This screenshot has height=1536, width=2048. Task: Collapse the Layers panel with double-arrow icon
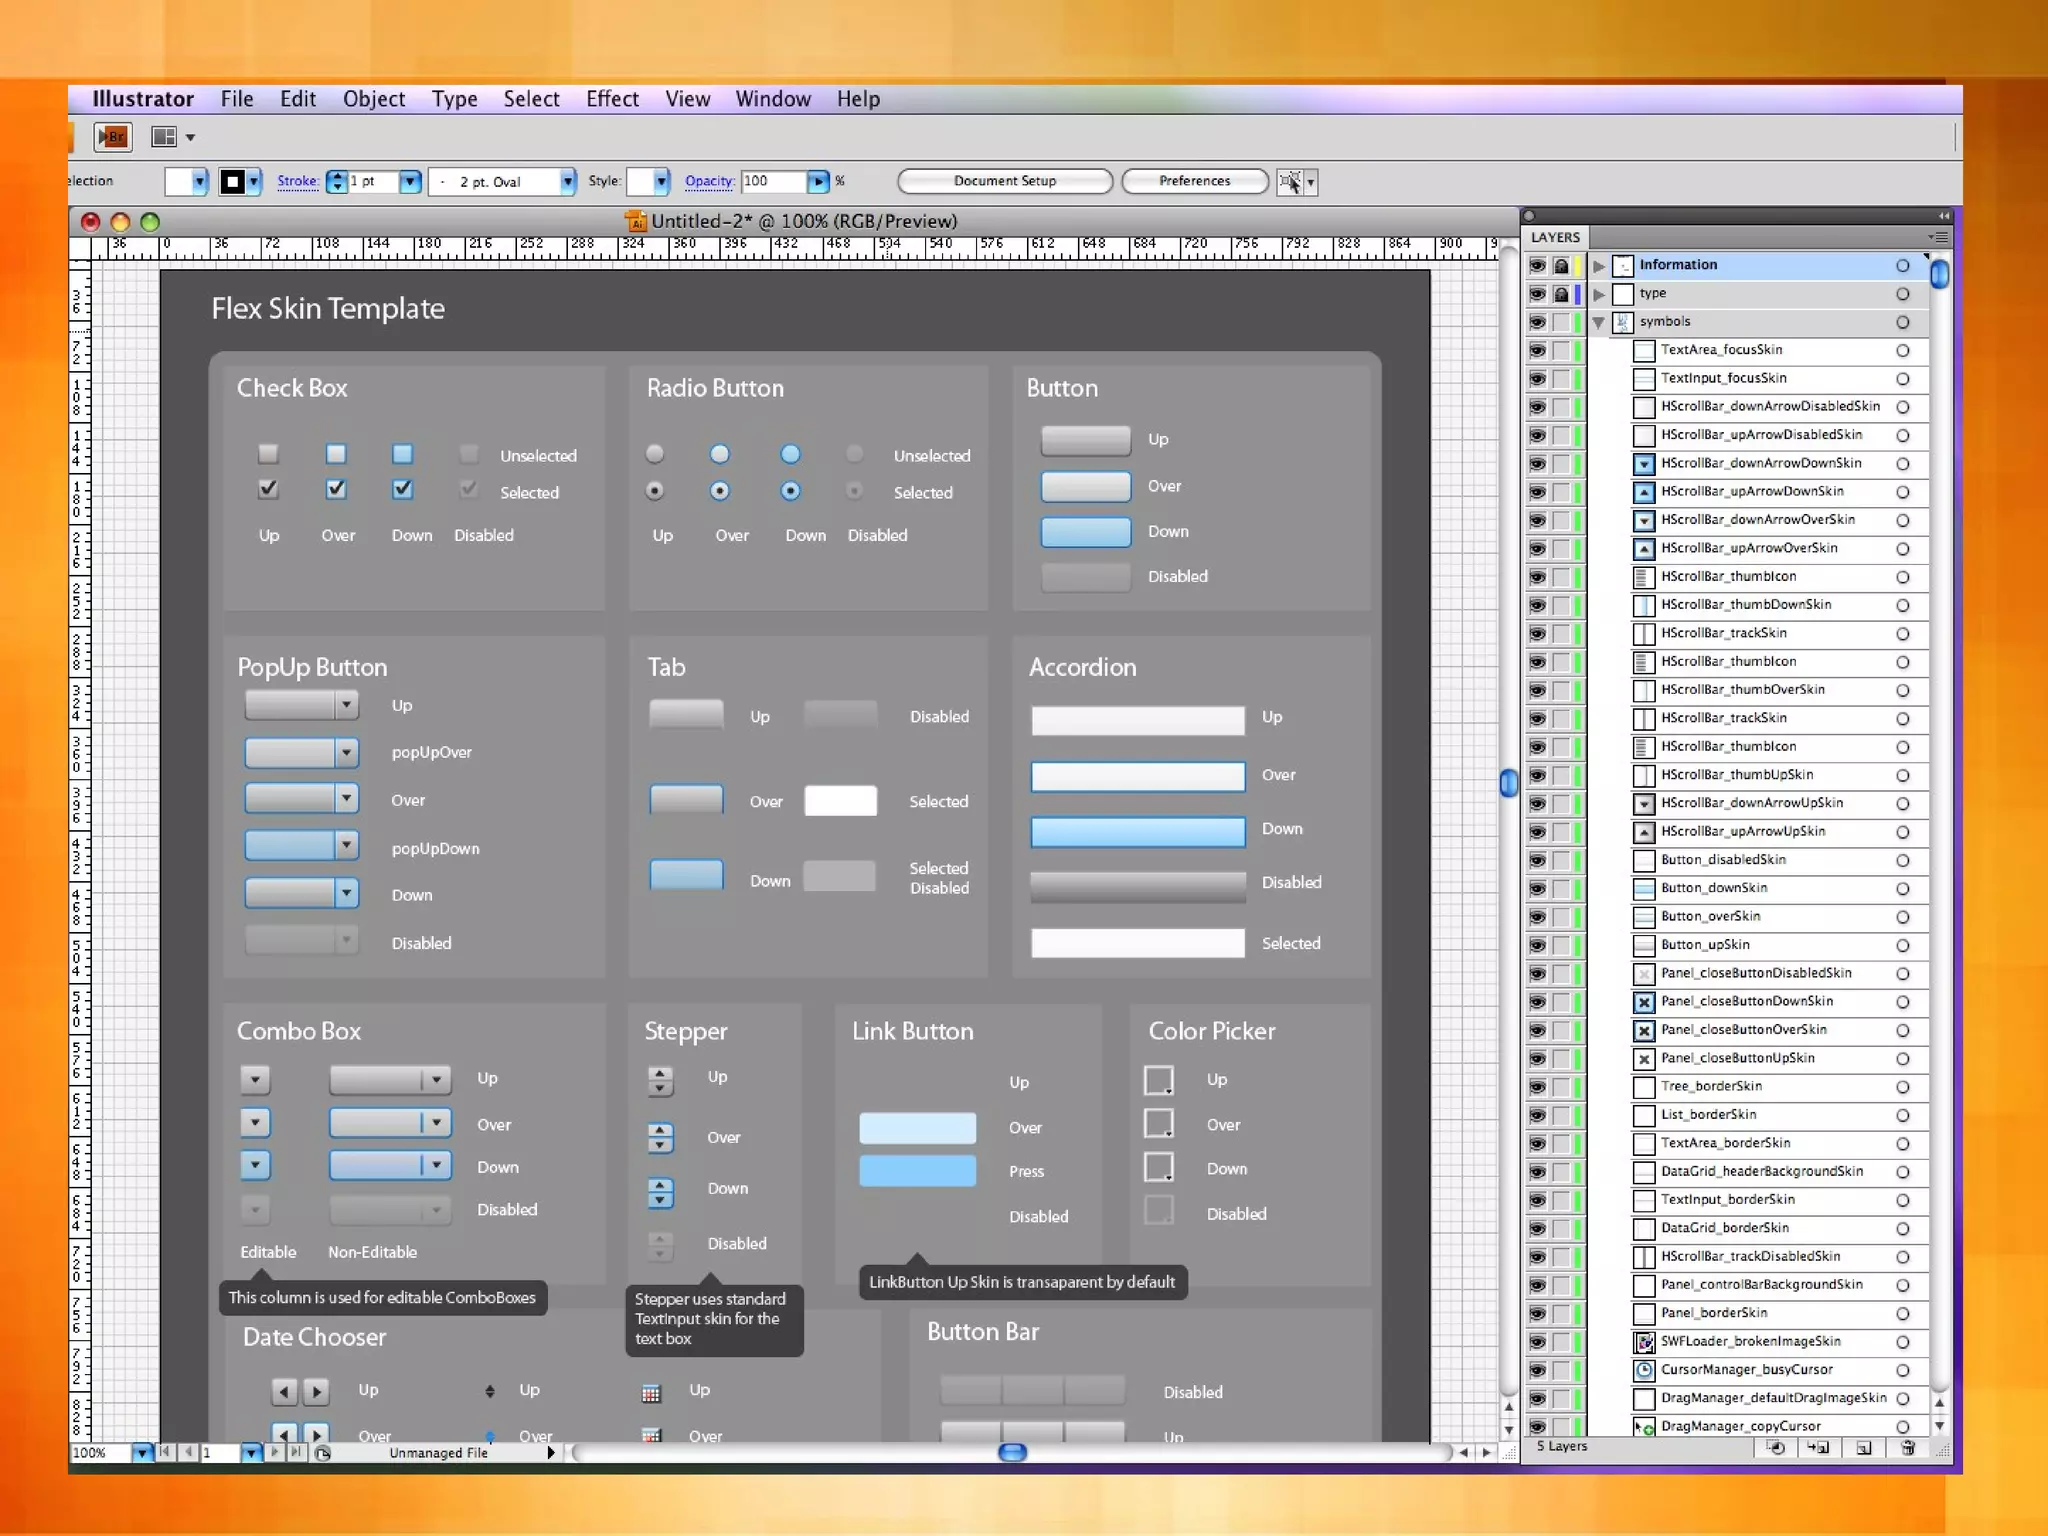[x=1943, y=216]
